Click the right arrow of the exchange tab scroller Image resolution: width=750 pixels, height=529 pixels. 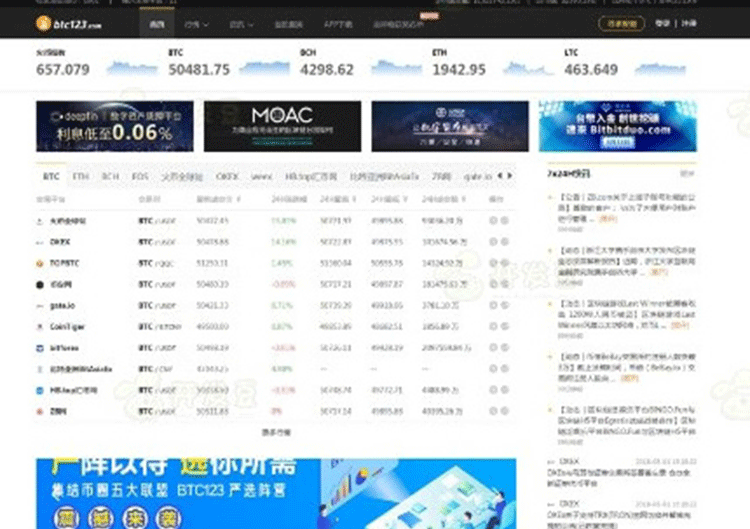coord(510,176)
